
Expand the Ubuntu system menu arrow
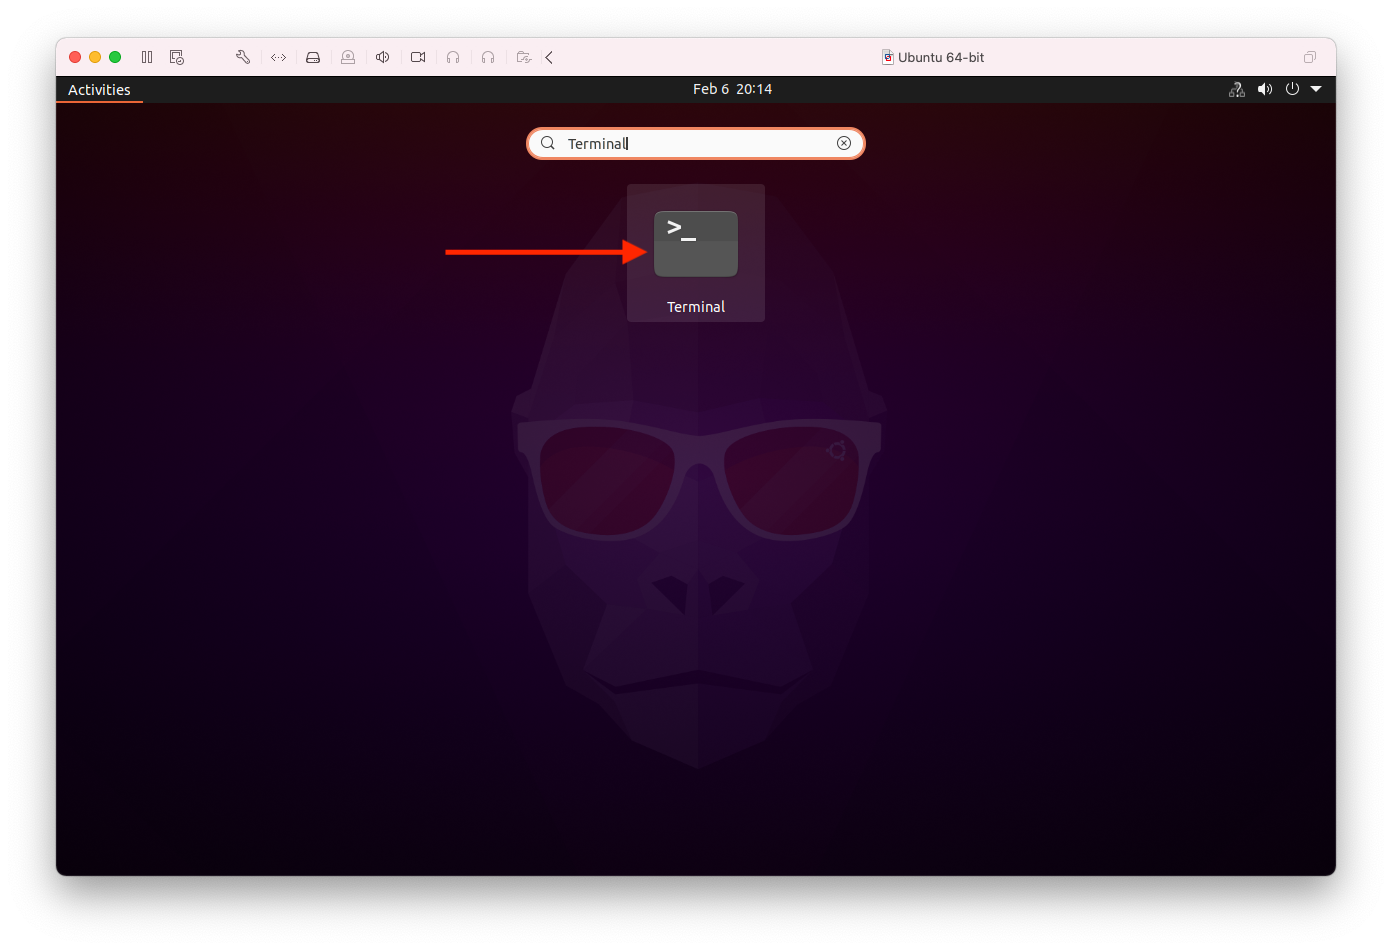[x=1316, y=89]
